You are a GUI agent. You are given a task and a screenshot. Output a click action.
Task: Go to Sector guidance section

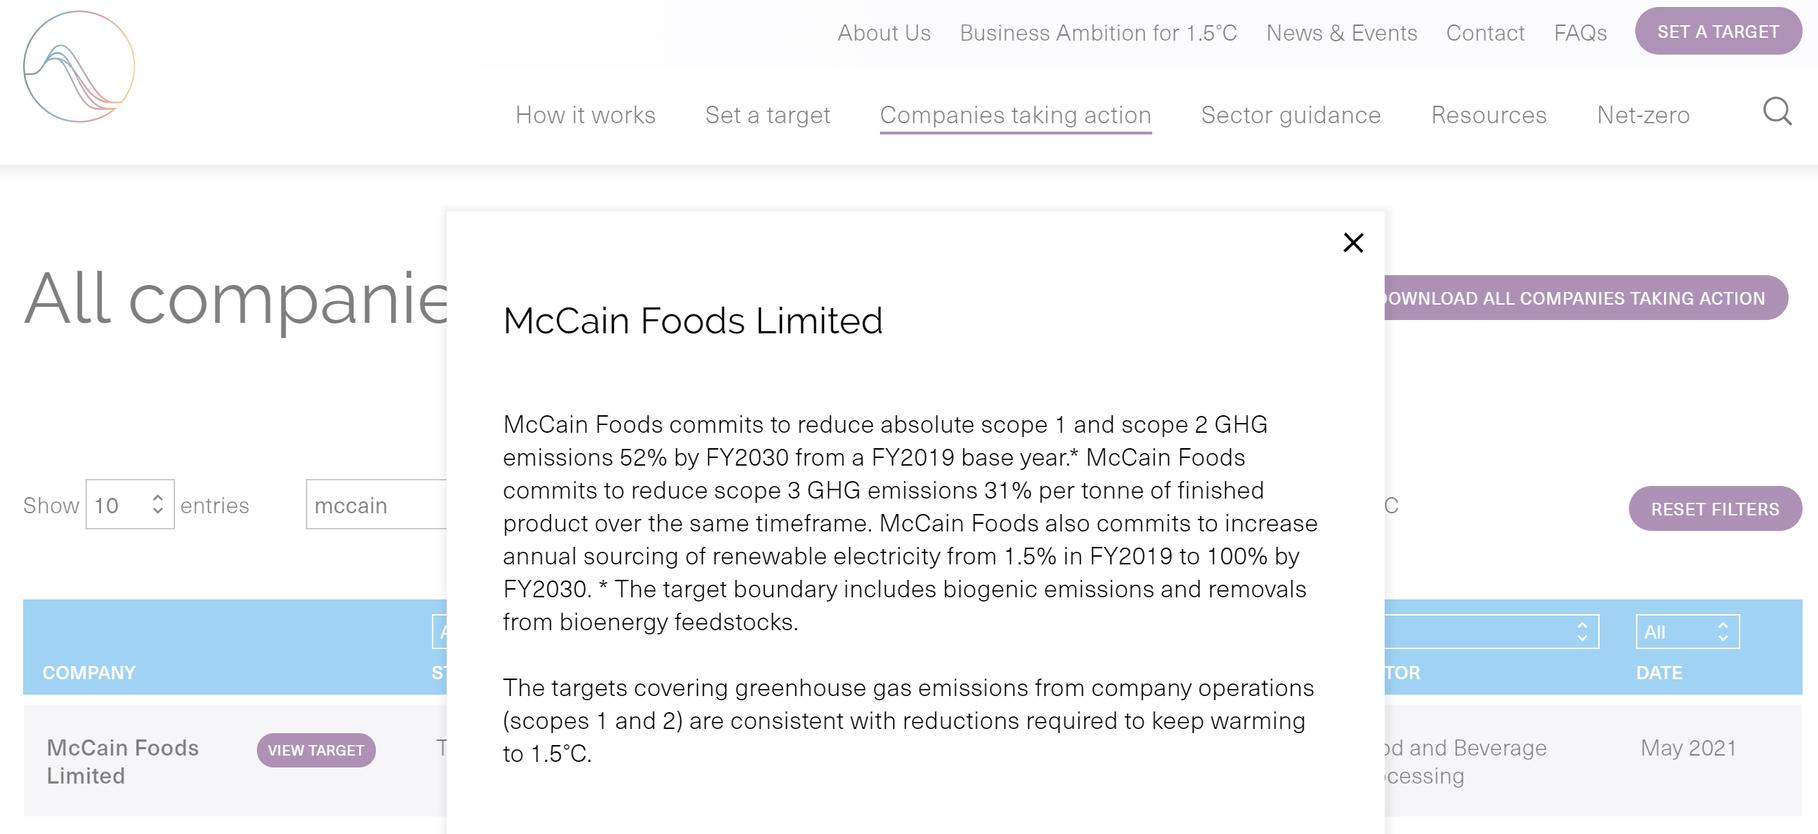(x=1290, y=115)
